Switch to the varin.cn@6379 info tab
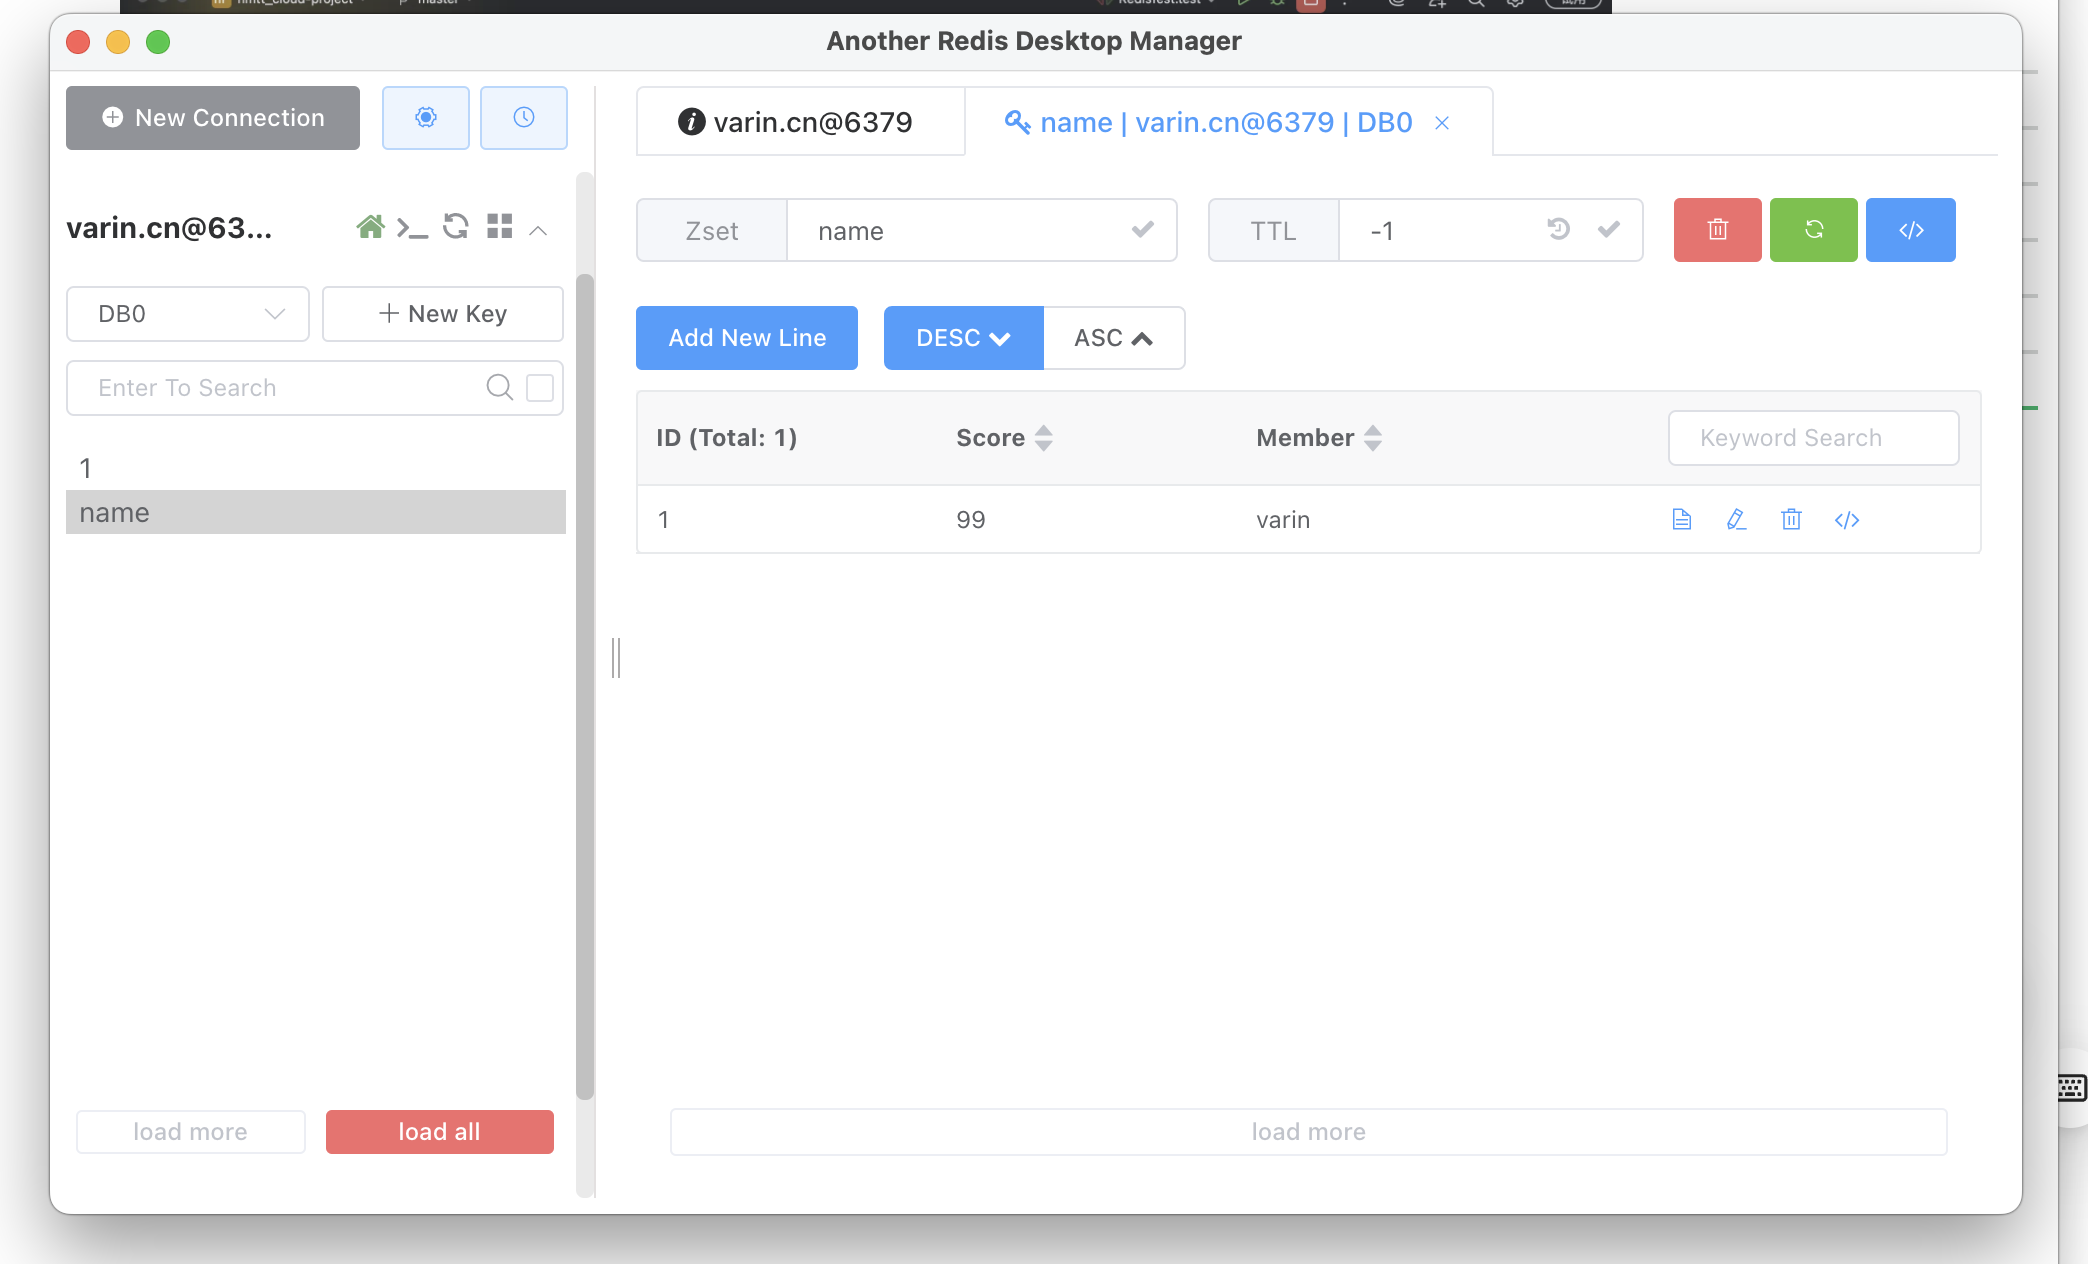This screenshot has height=1264, width=2088. (800, 122)
